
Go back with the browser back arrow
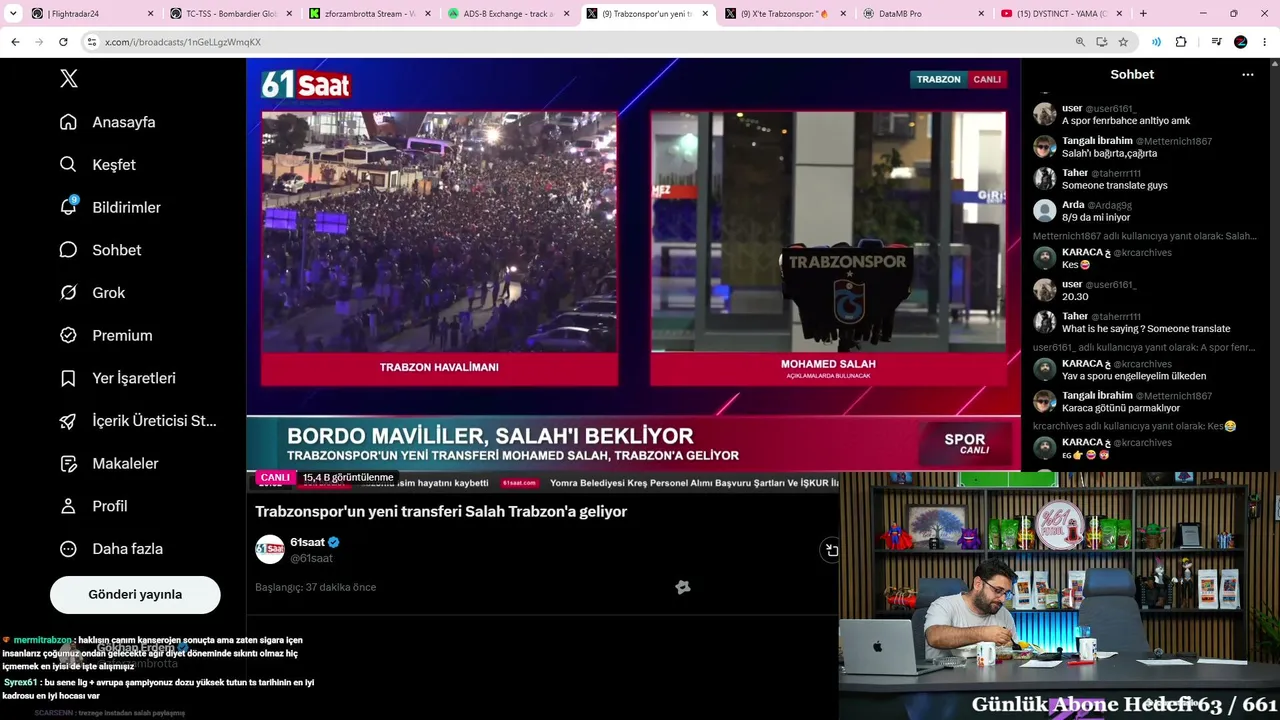15,42
